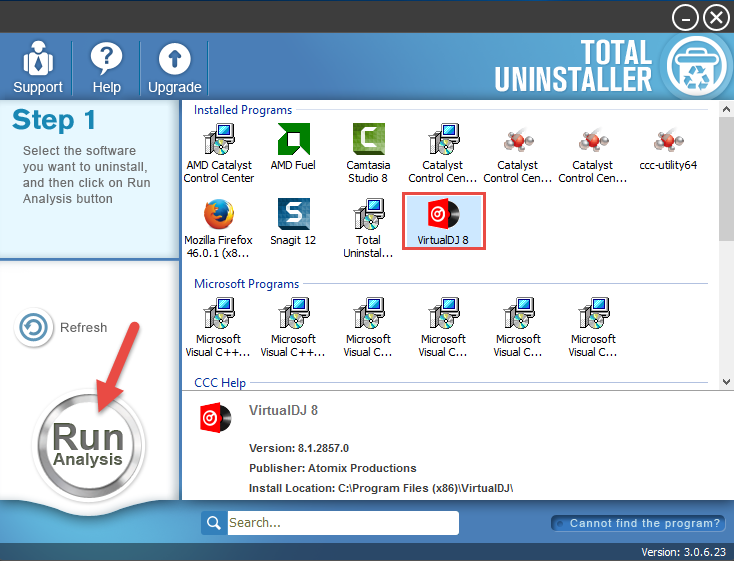Click the Version: 8.1.2857.0 text
Screen dimensions: 734x561
click(x=299, y=448)
